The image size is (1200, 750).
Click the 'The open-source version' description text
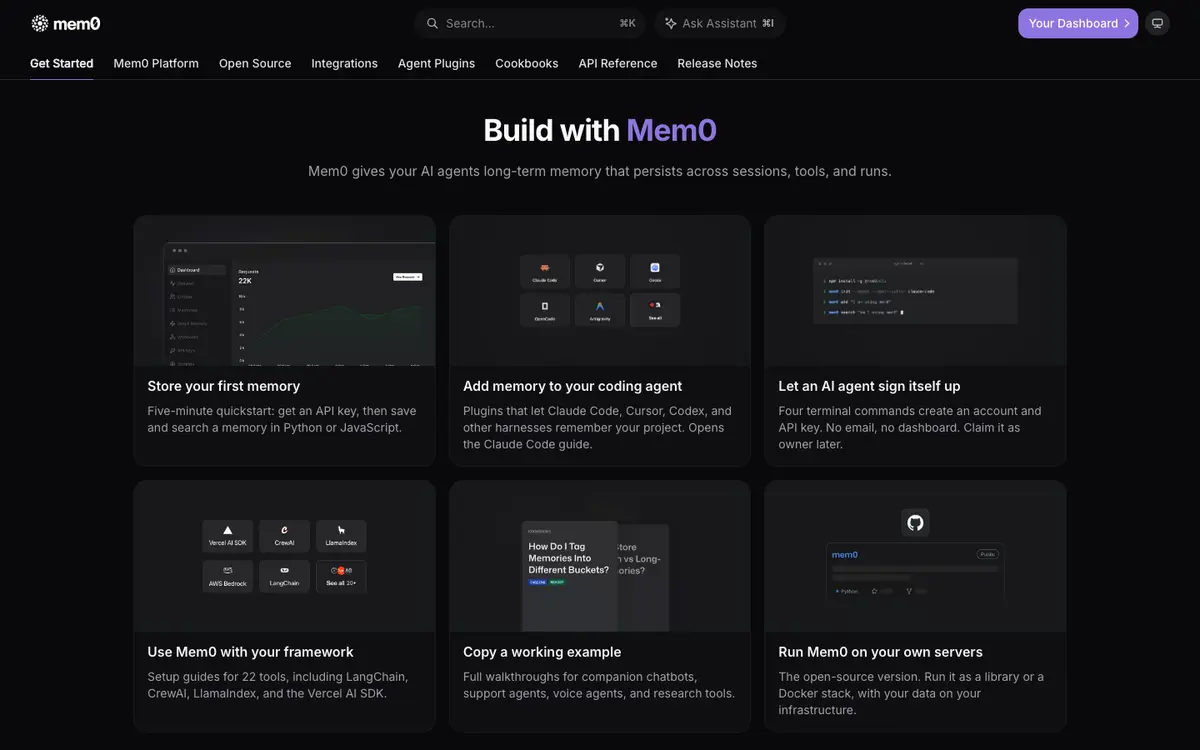coord(911,693)
